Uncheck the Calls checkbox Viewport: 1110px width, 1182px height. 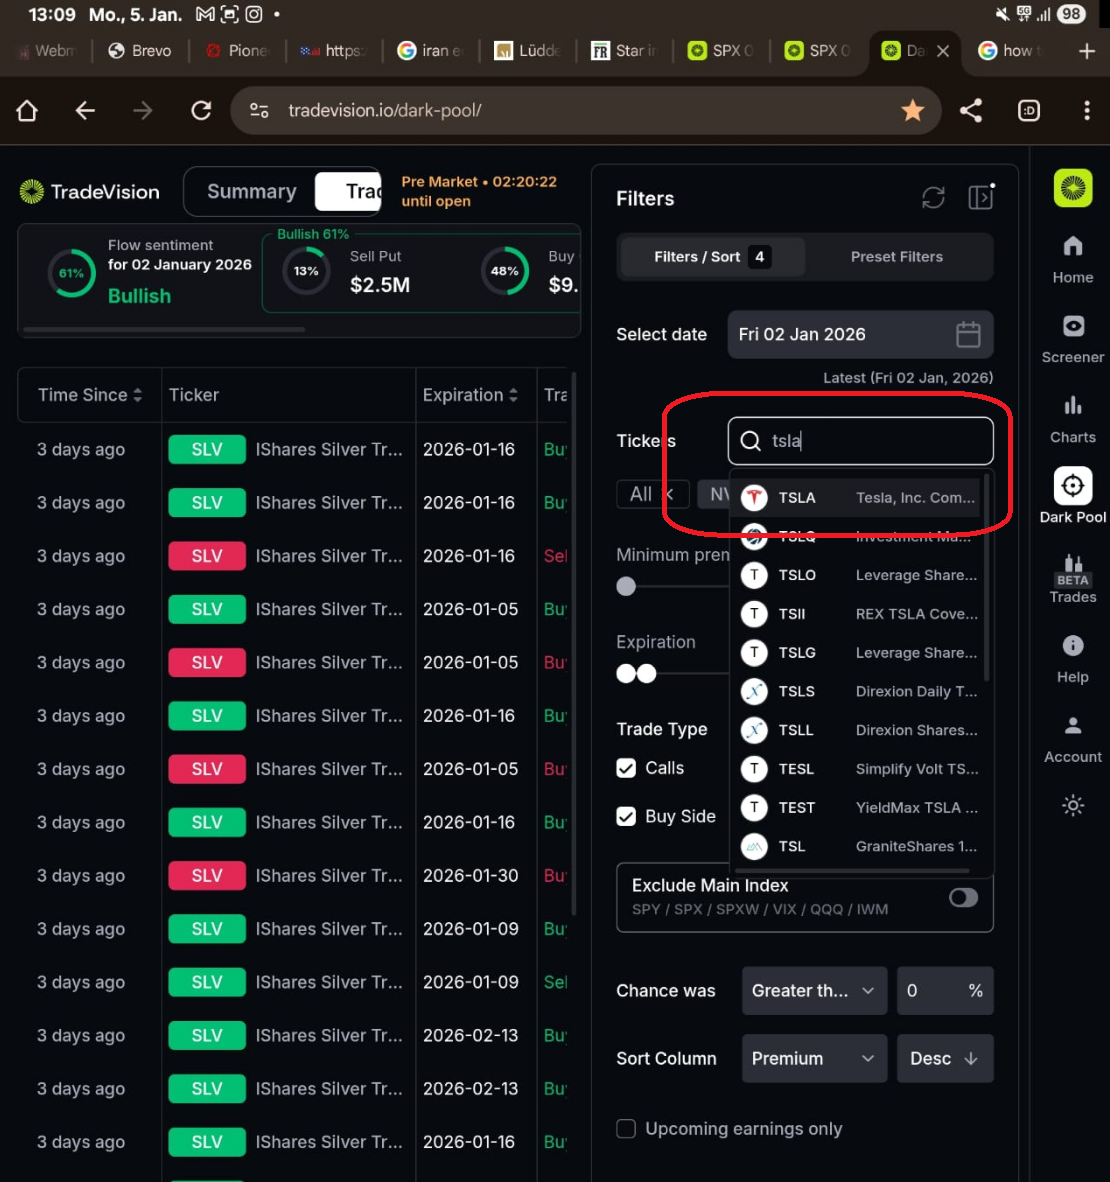626,768
